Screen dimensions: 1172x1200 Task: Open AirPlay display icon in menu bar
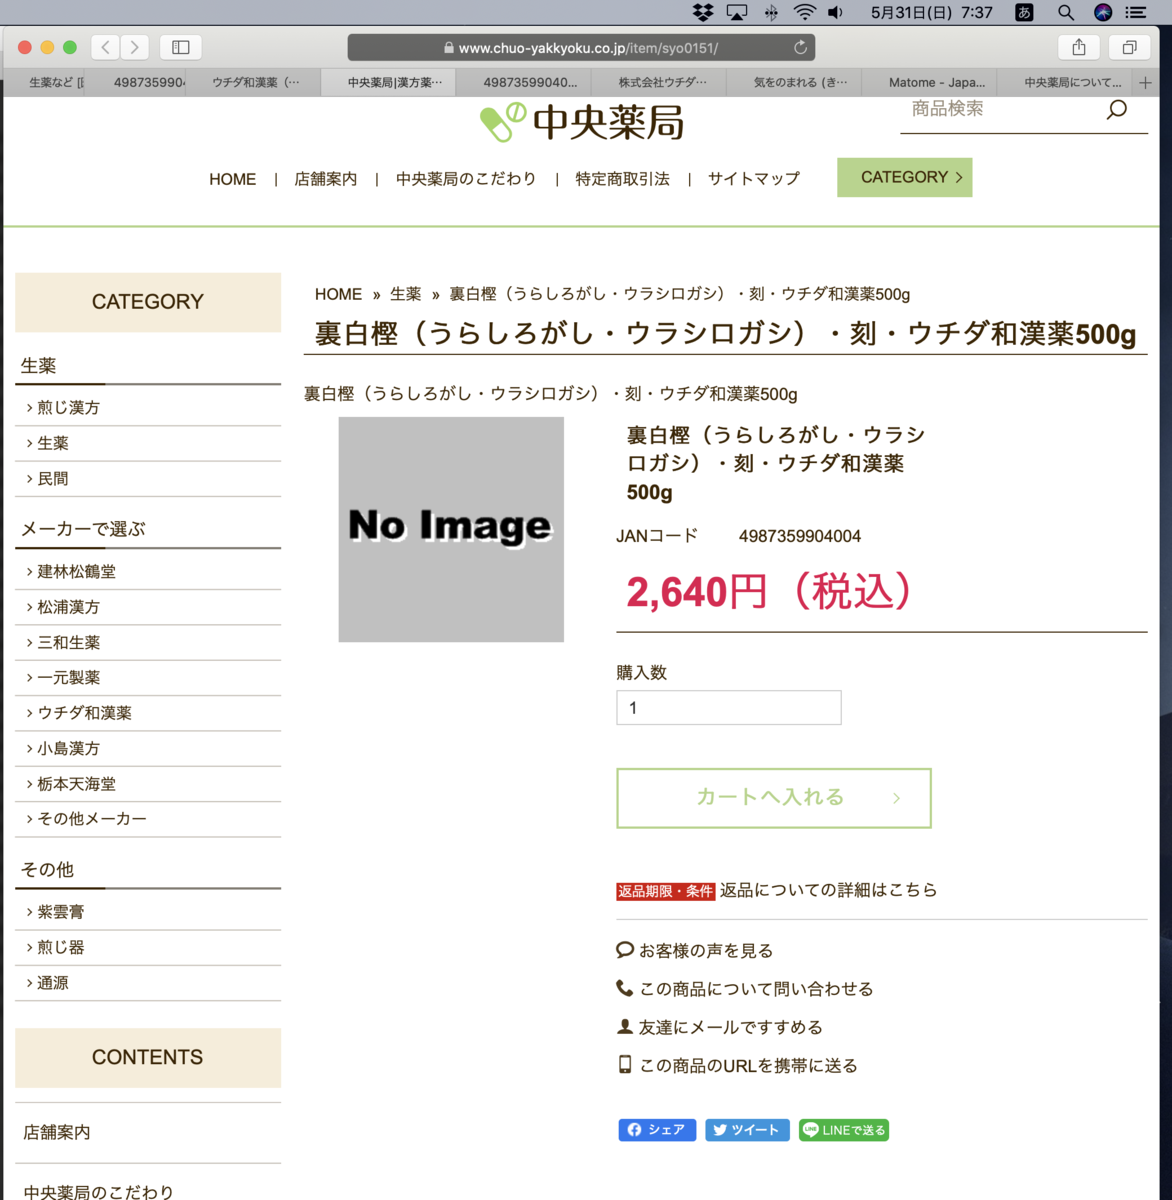737,12
